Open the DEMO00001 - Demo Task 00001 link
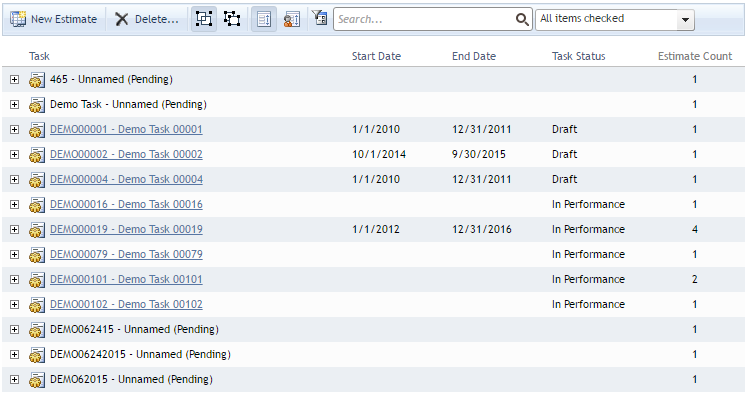The width and height of the screenshot is (751, 398). [x=126, y=129]
